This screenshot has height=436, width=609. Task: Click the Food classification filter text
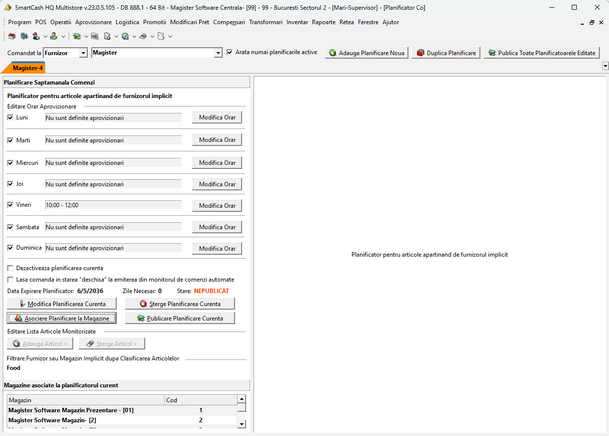coord(13,368)
